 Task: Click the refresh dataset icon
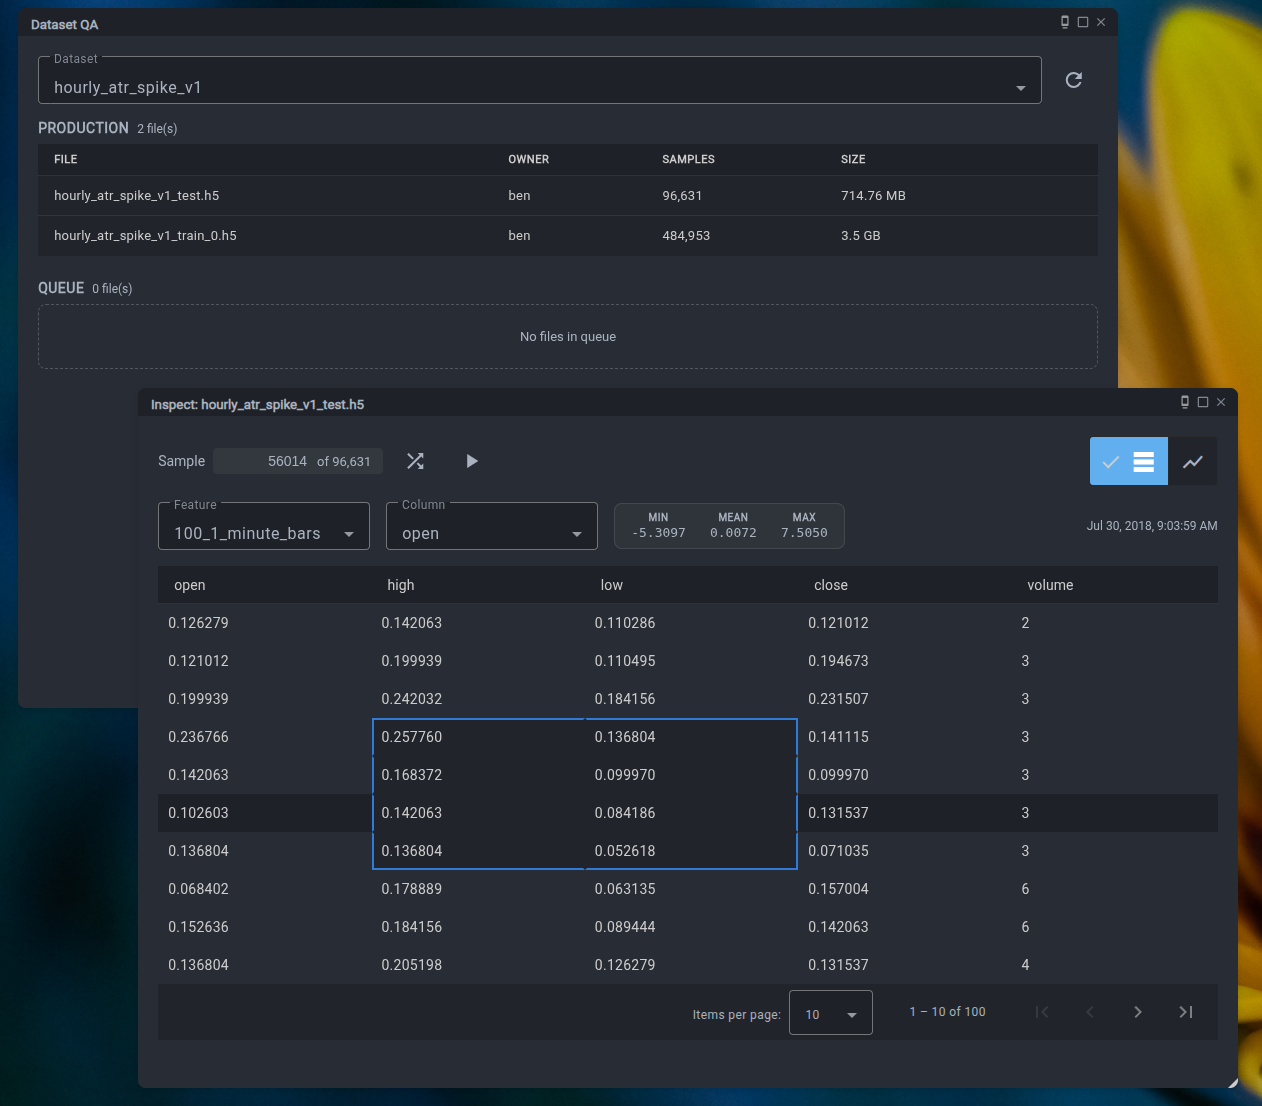pyautogui.click(x=1073, y=80)
